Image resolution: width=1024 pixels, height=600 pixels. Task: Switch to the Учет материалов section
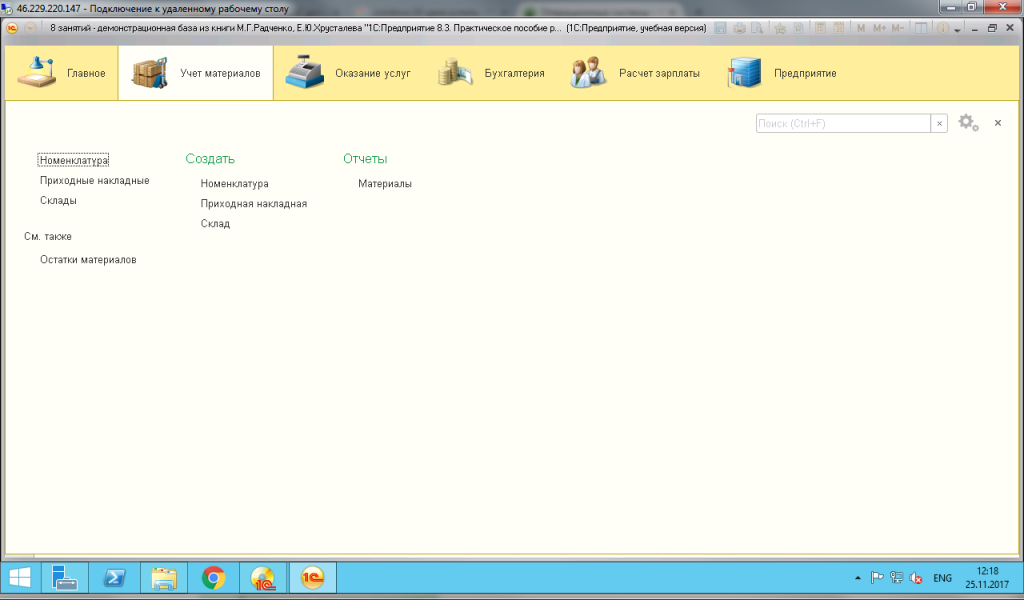(x=196, y=73)
